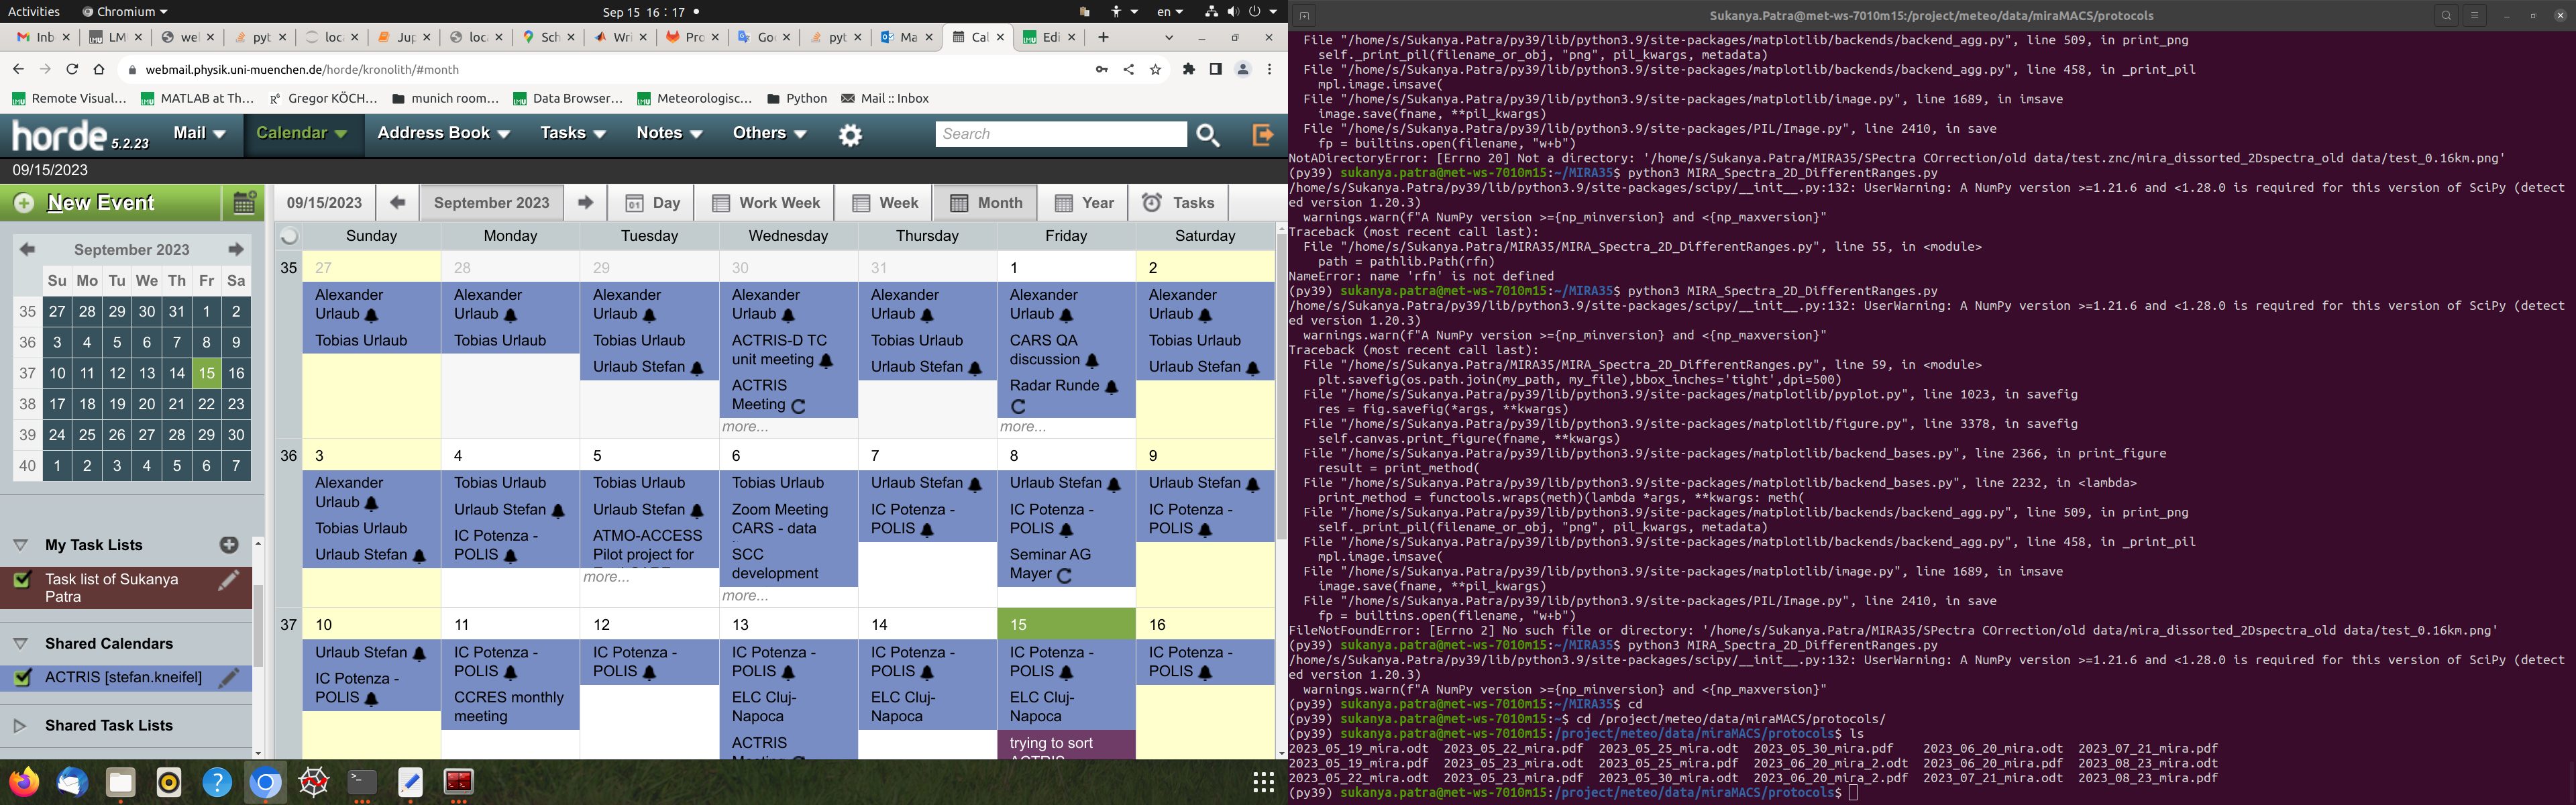Toggle ACTRIS [stefan.kneifel] calendar checkbox
2576x805 pixels.
(x=22, y=678)
